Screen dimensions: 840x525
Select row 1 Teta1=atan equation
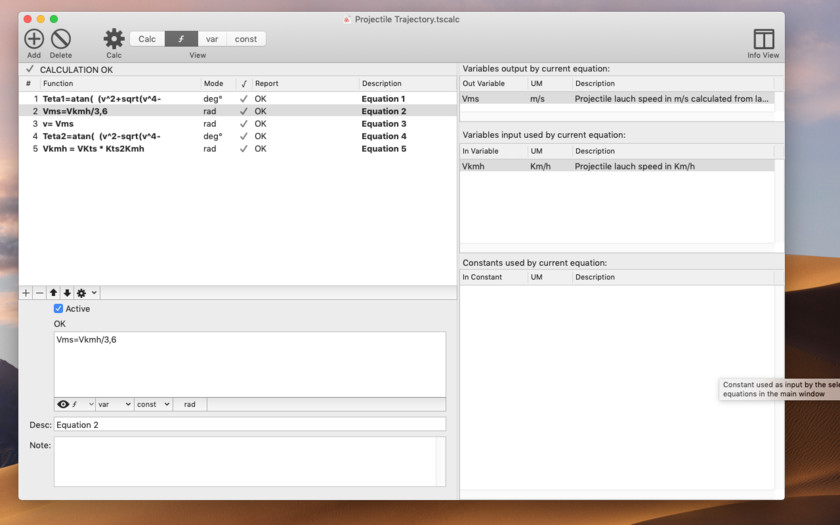click(238, 99)
